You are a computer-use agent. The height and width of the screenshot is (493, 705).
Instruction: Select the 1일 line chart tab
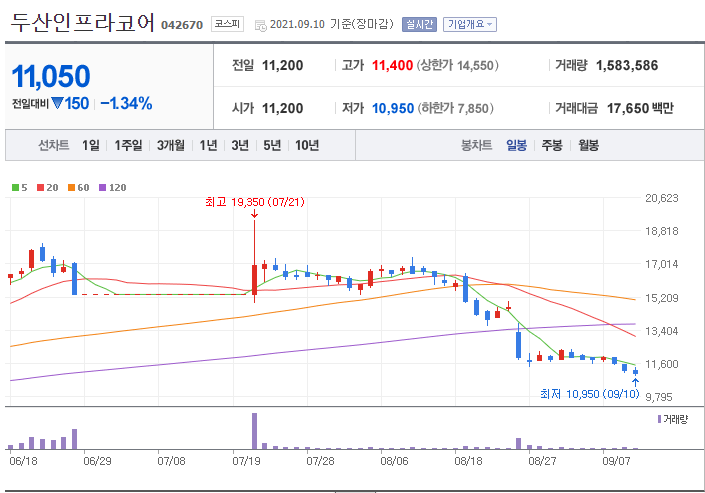tap(91, 145)
